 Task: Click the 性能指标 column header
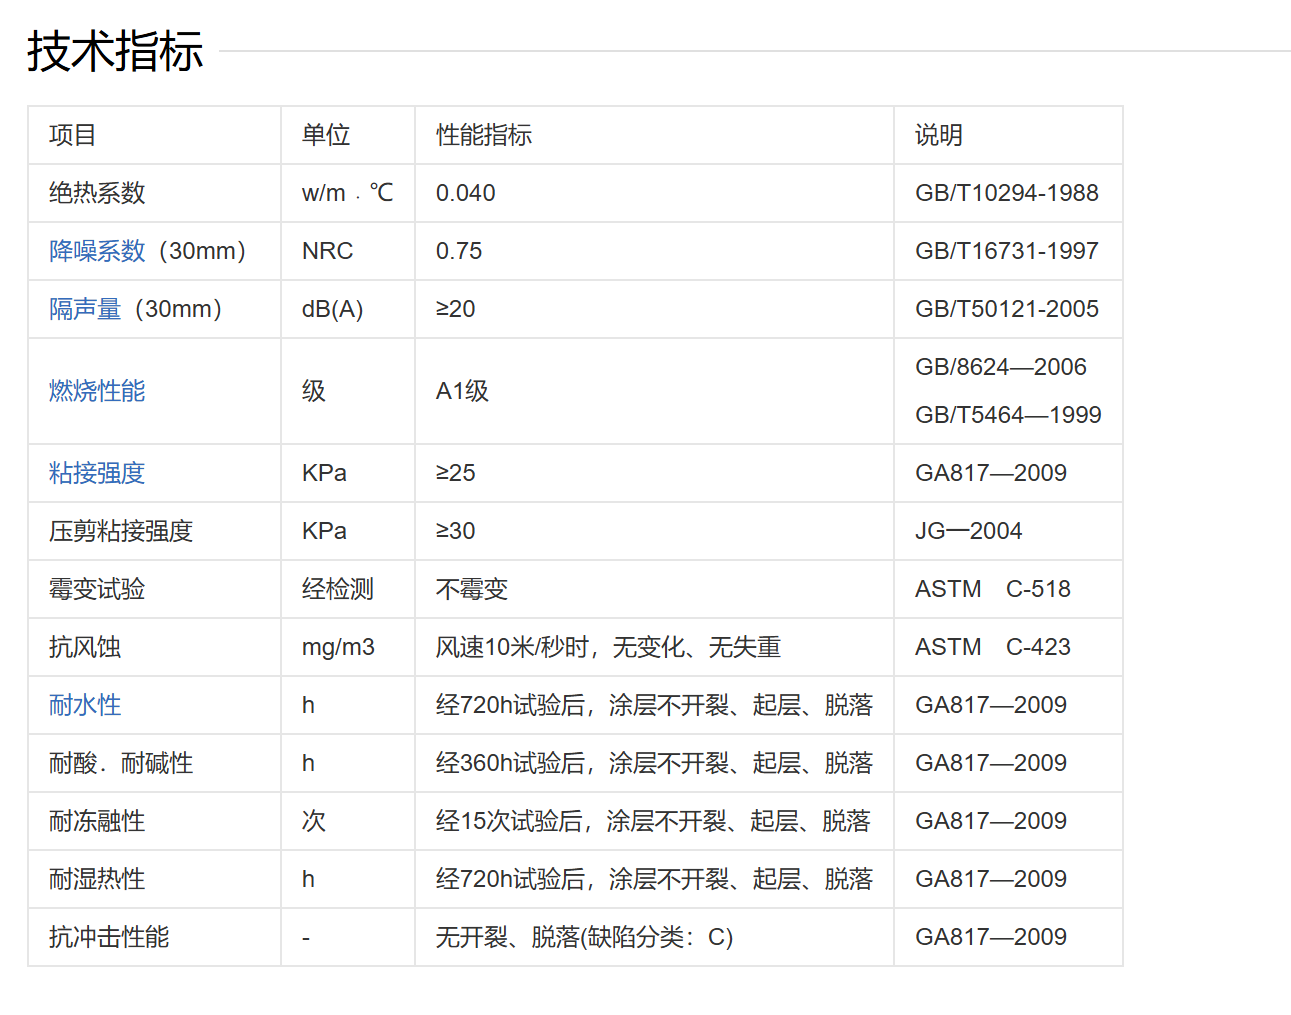coord(484,135)
